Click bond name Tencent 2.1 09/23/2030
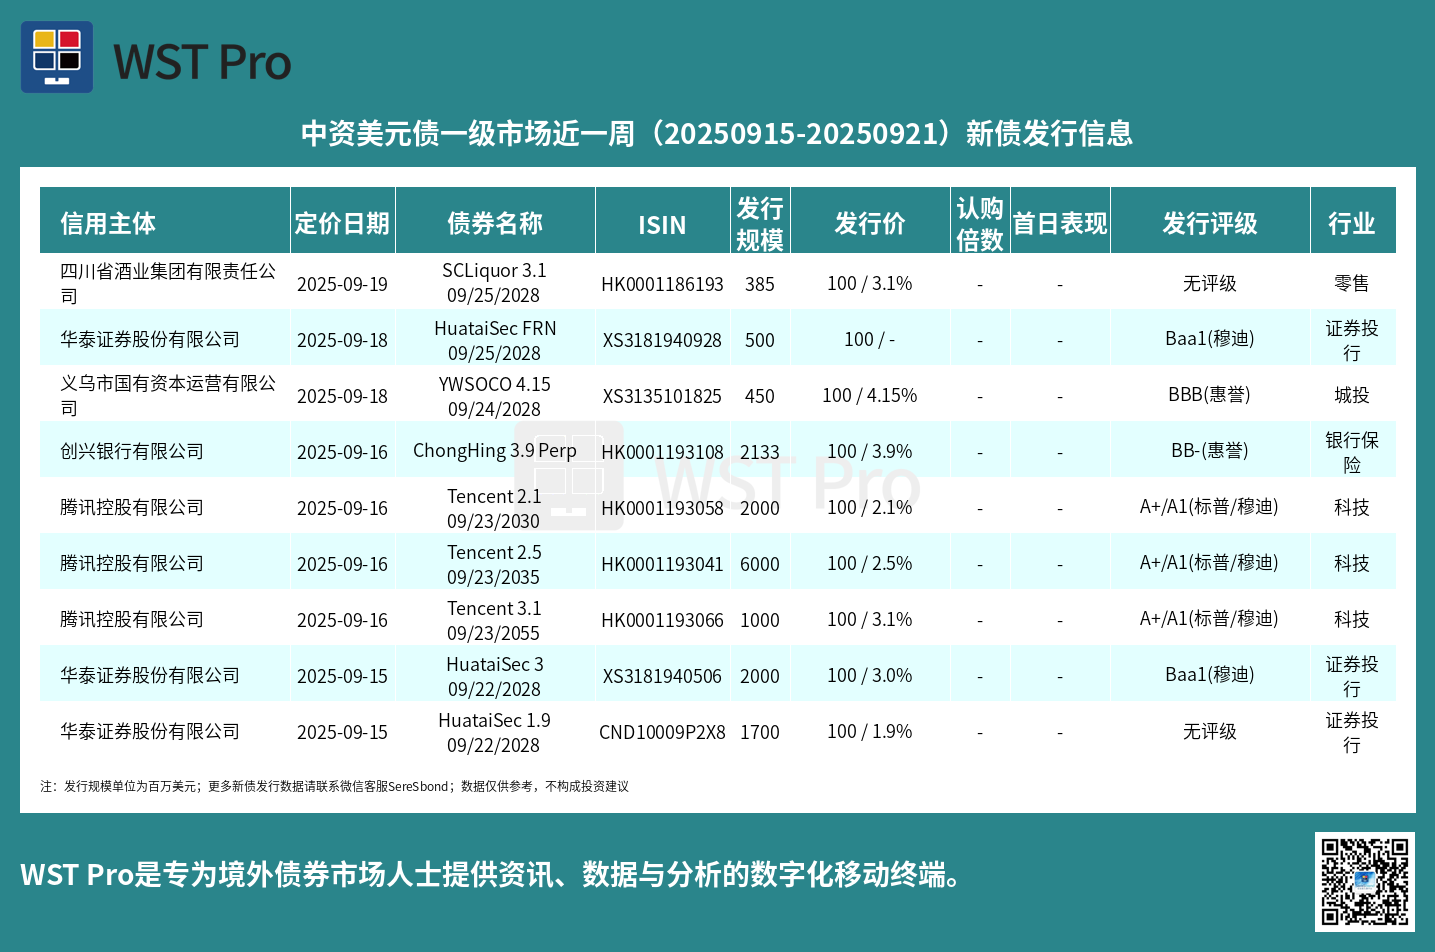Viewport: 1435px width, 952px height. click(494, 509)
